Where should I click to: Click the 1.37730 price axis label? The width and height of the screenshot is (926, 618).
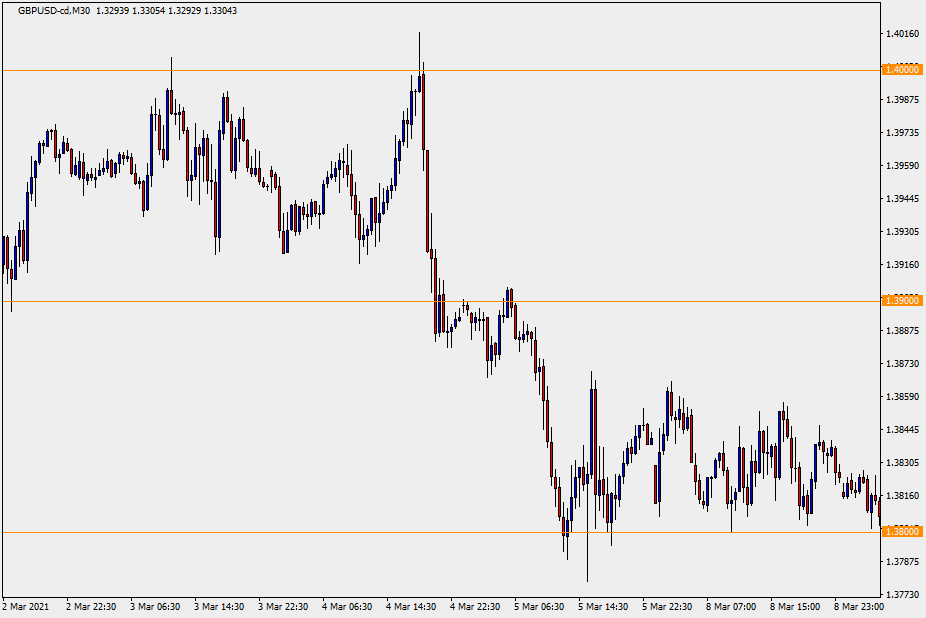click(902, 595)
